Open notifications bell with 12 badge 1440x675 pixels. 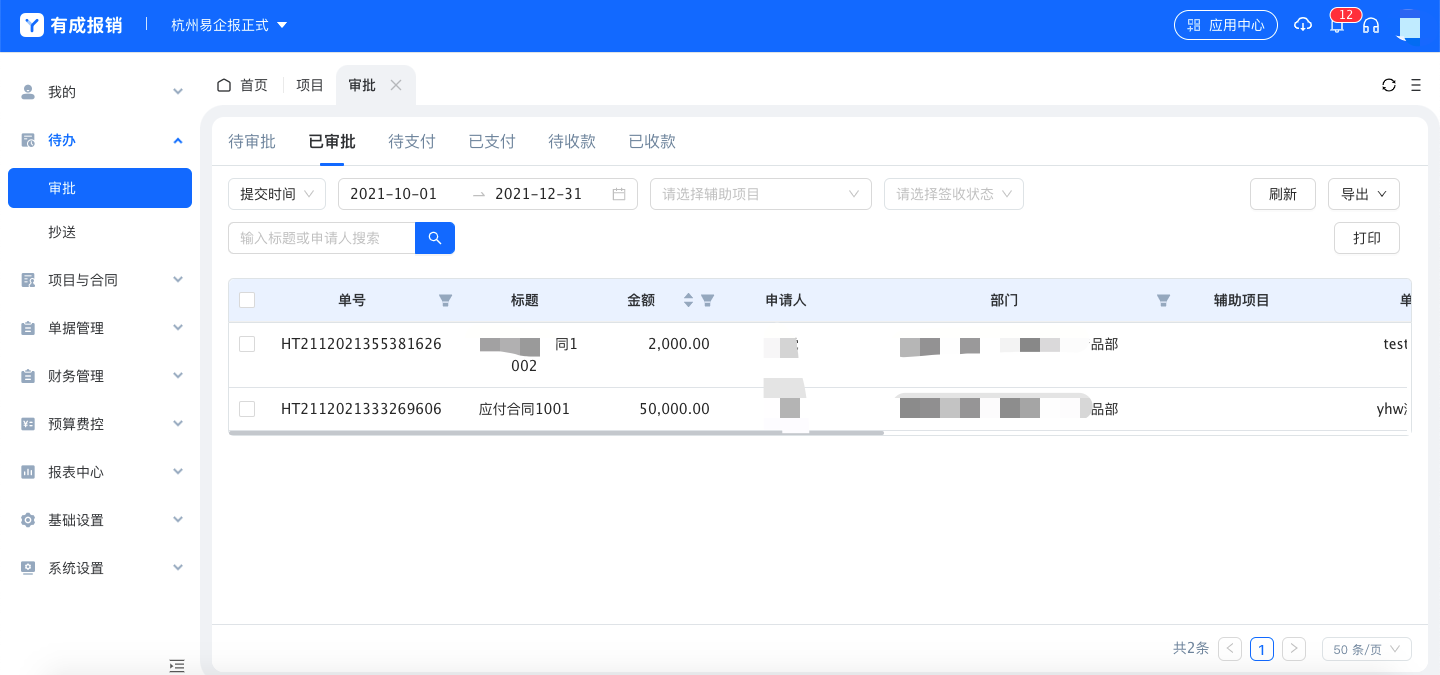(x=1337, y=25)
